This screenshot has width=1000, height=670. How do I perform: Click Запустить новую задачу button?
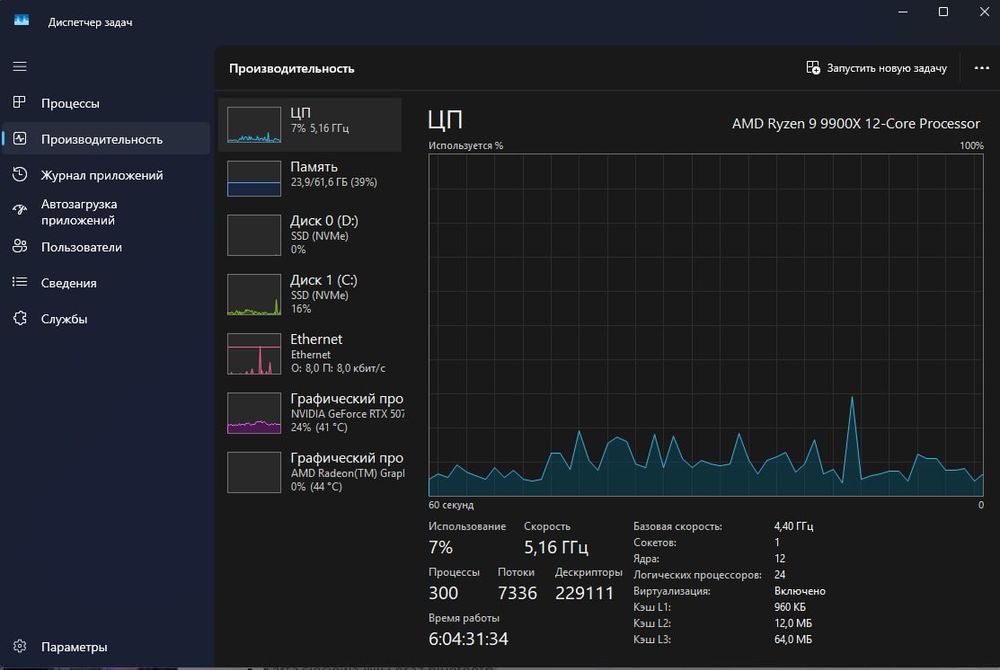pyautogui.click(x=876, y=68)
